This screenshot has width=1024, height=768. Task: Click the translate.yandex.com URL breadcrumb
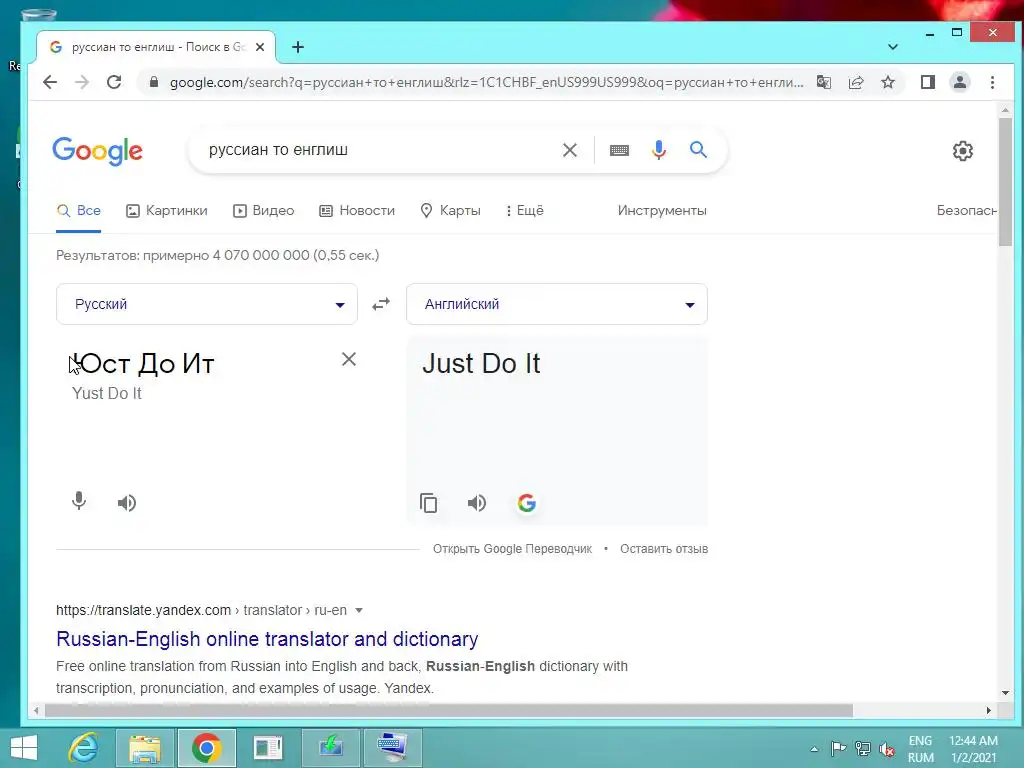(201, 610)
